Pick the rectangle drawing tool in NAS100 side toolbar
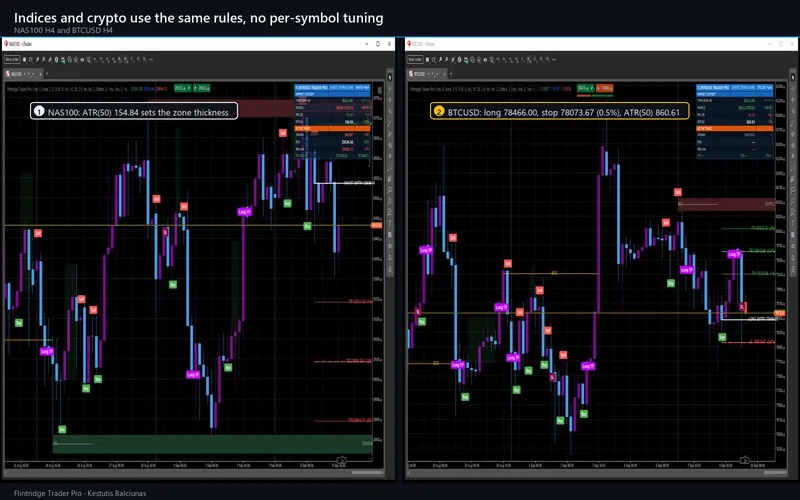Screen dimensions: 800x500 (390, 190)
